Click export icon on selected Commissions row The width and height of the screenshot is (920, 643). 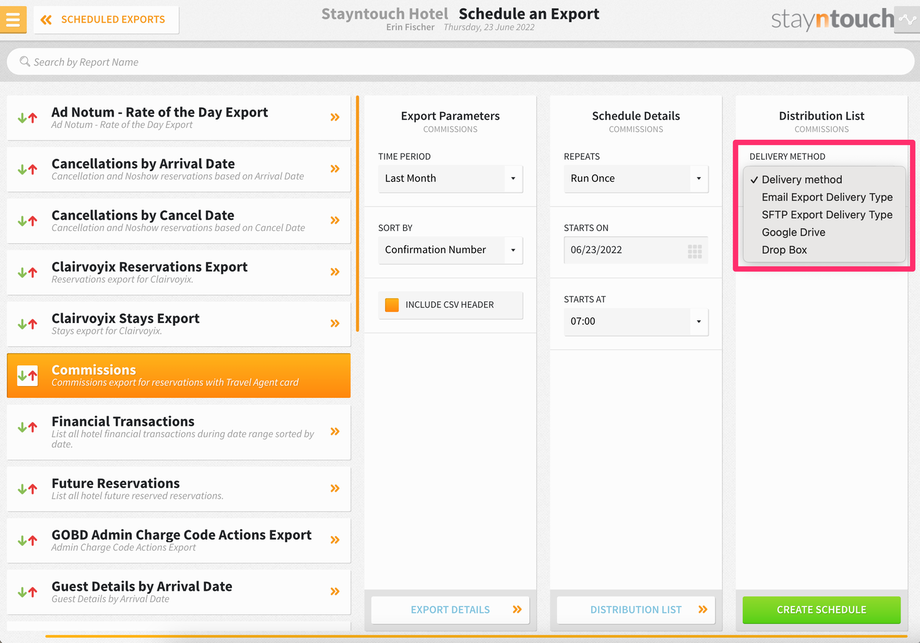(x=28, y=375)
